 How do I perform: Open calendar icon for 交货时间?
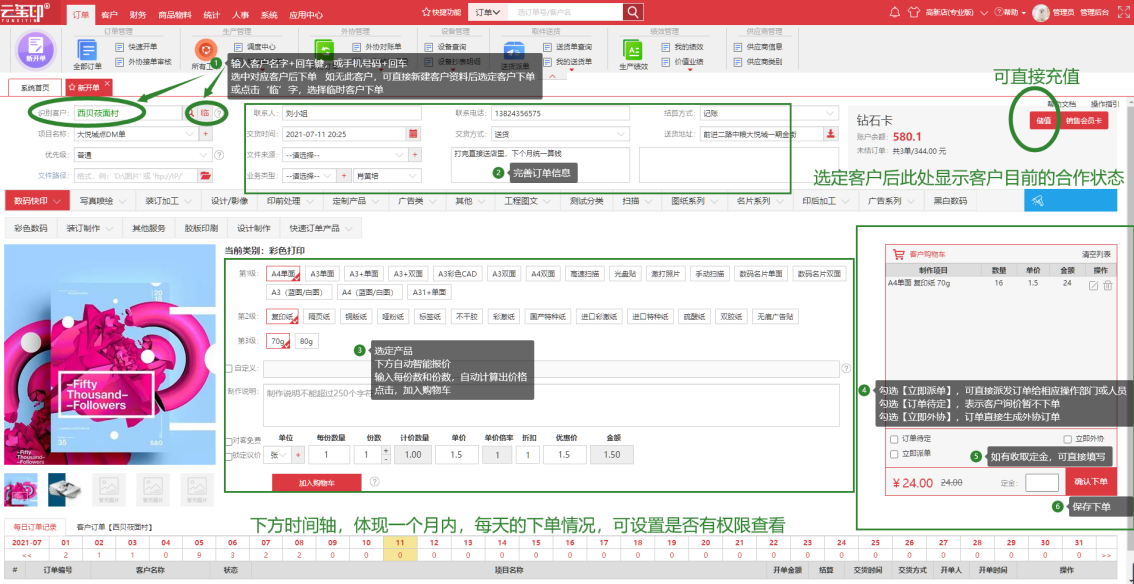[x=413, y=134]
